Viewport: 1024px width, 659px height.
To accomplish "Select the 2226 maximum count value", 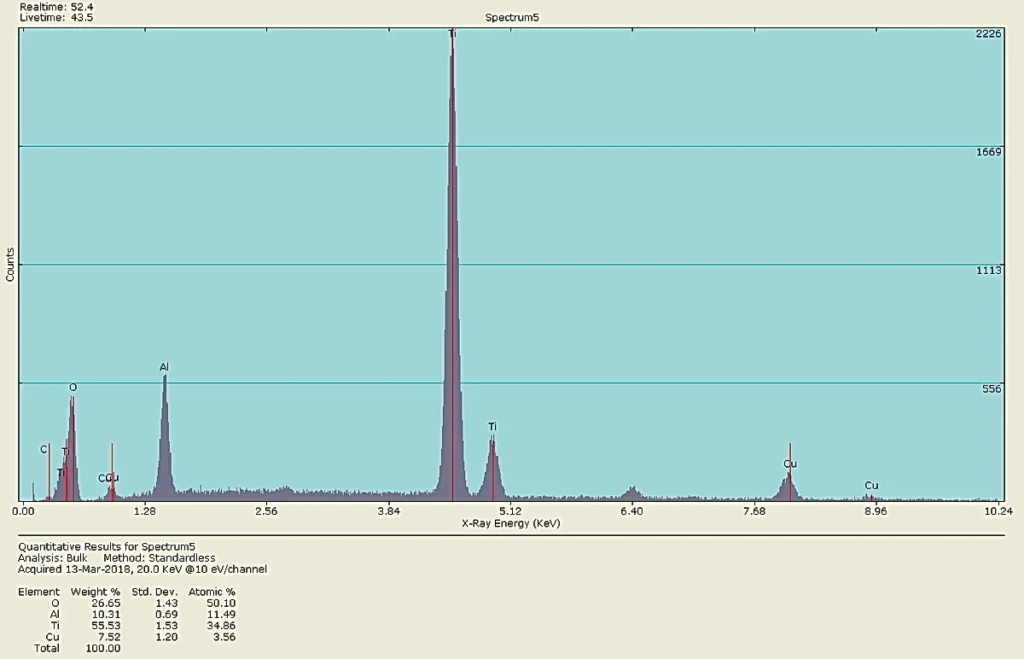I will click(x=987, y=34).
